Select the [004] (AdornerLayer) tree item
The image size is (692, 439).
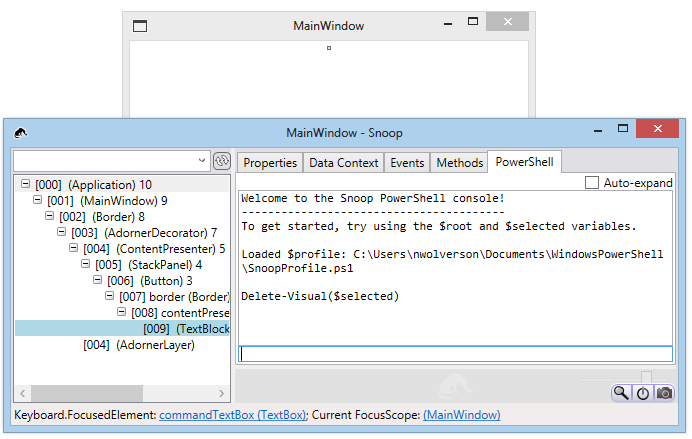click(x=138, y=345)
